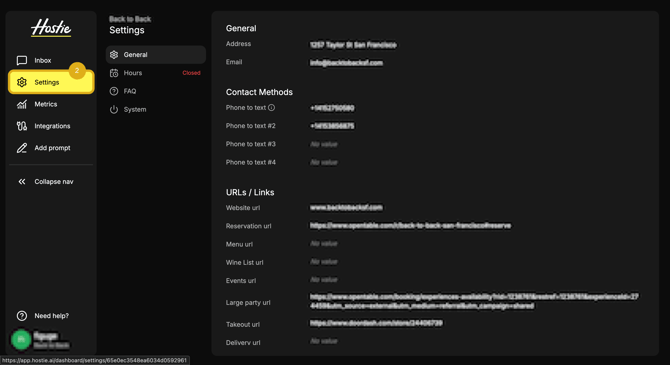Image resolution: width=670 pixels, height=365 pixels.
Task: Click the Hours calendar-clock icon
Action: [114, 73]
